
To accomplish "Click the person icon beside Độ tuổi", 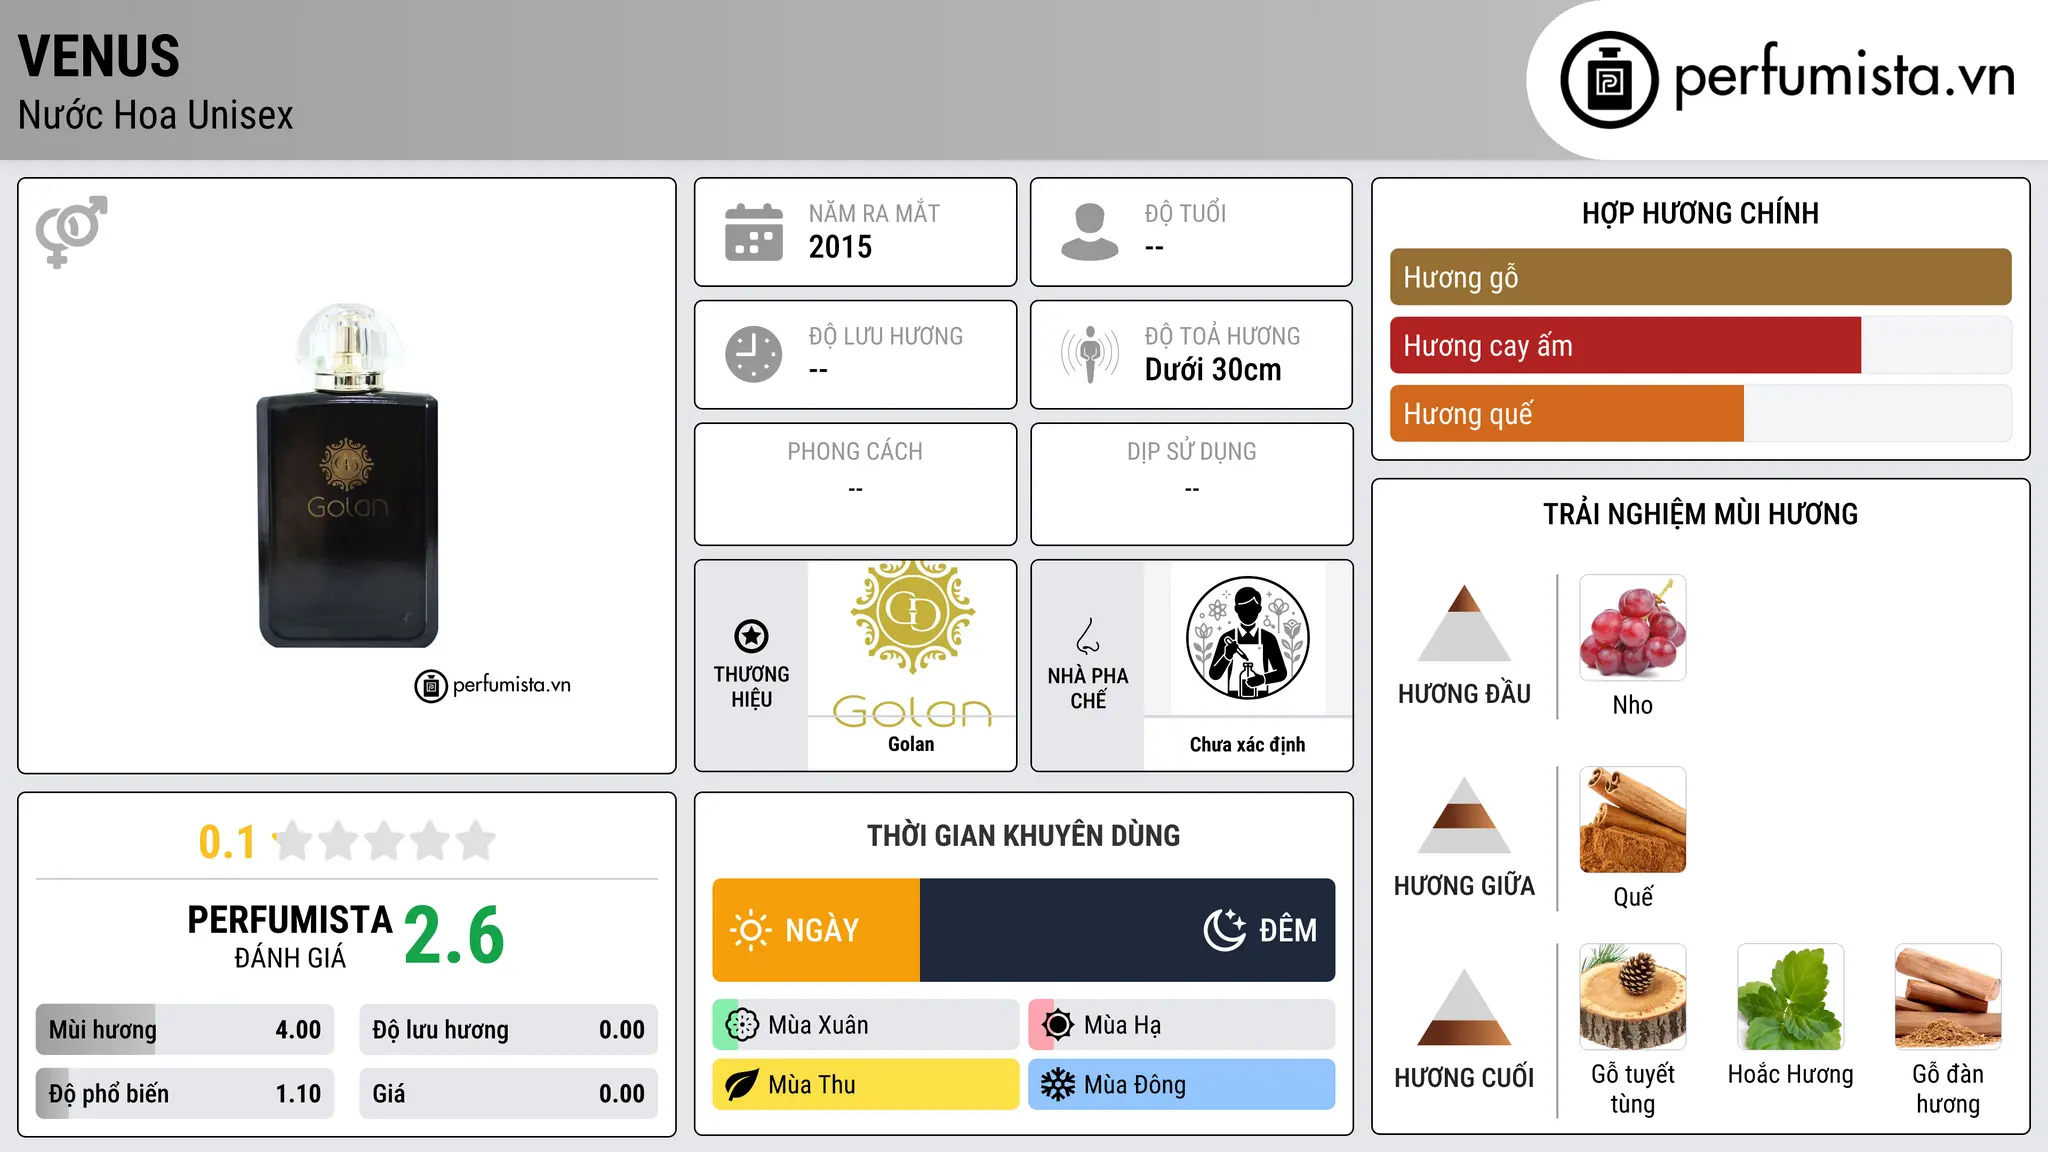I will [x=1090, y=232].
